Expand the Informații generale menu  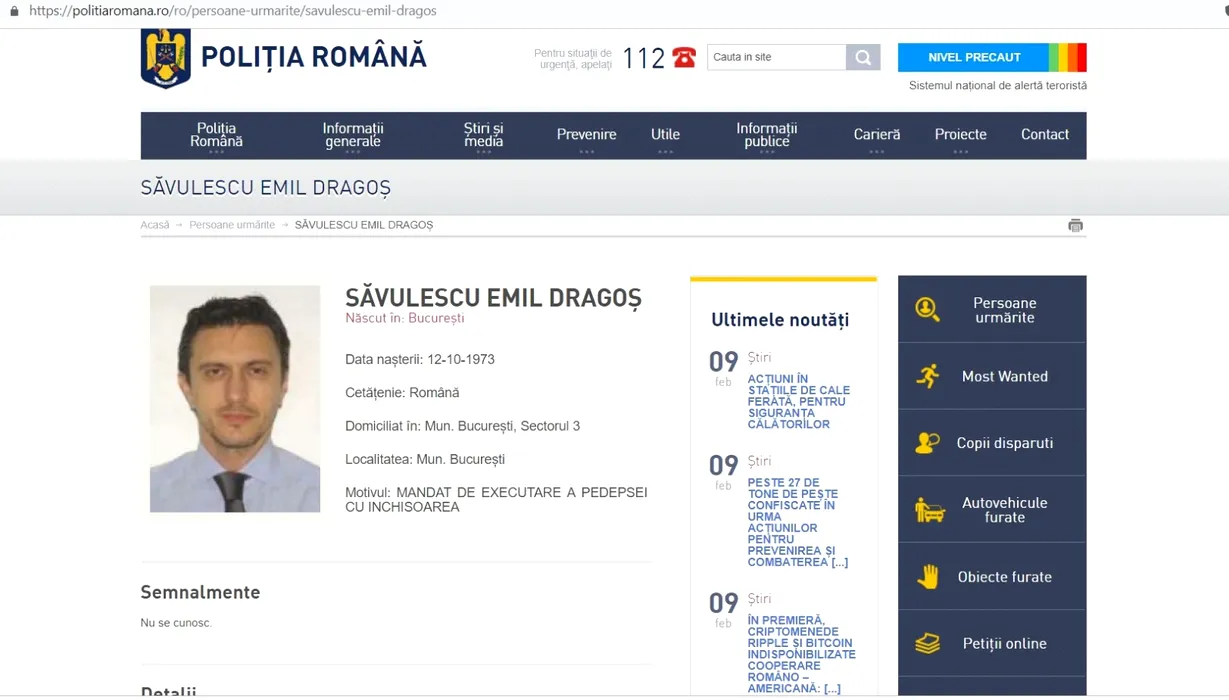pos(353,135)
